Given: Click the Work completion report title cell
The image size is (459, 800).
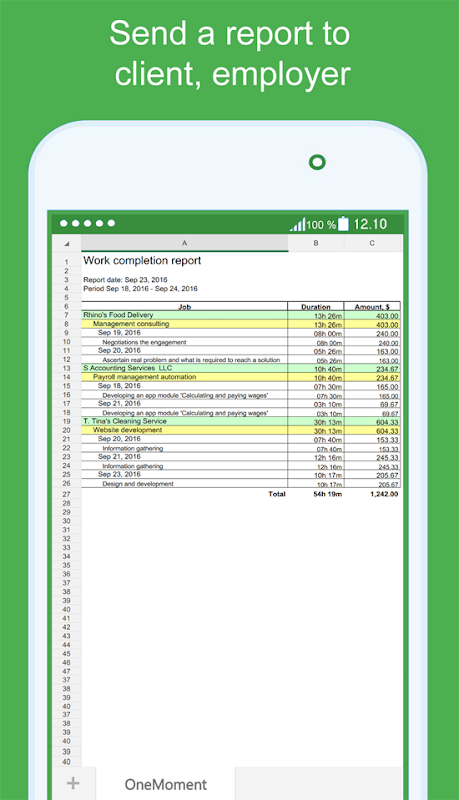Looking at the screenshot, I should (x=142, y=261).
